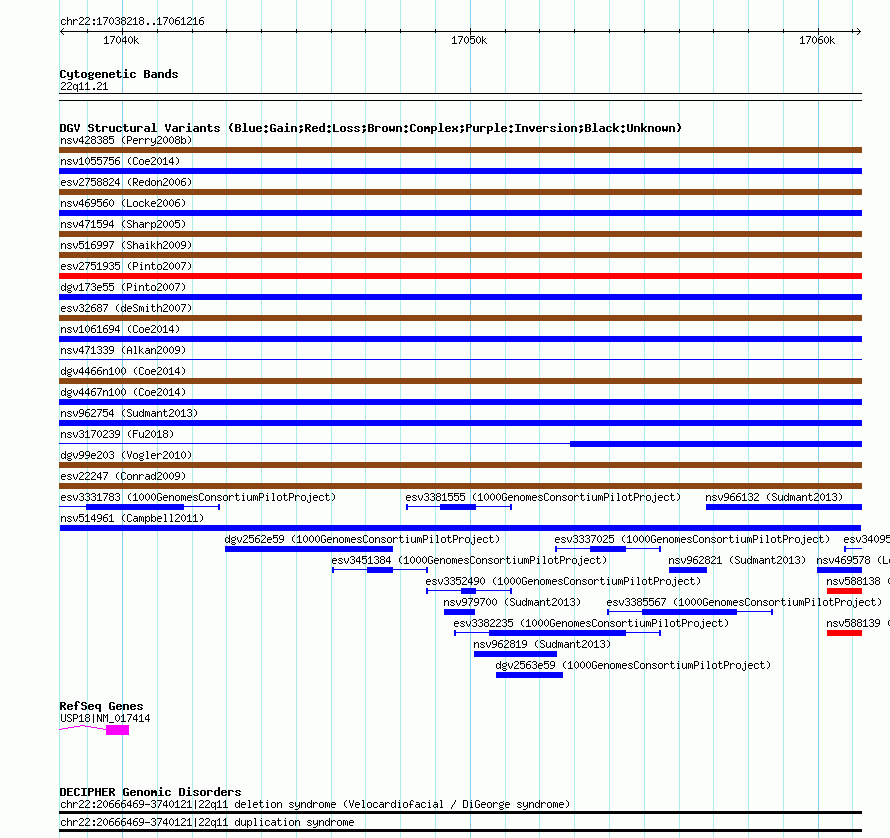Screen dimensions: 890x838
Task: Click nsv469578 variant label
Action: point(853,560)
